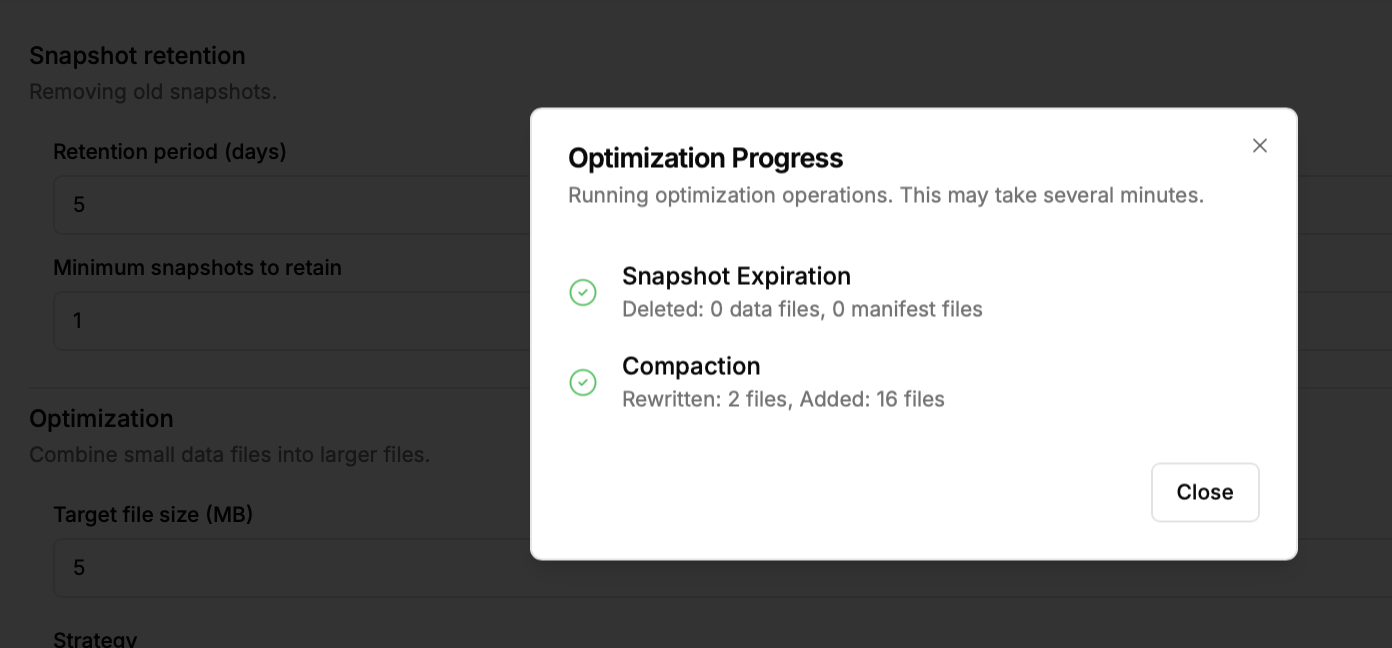Click the Snapshot Expiration green checkmark icon
The image size is (1392, 648).
[583, 292]
